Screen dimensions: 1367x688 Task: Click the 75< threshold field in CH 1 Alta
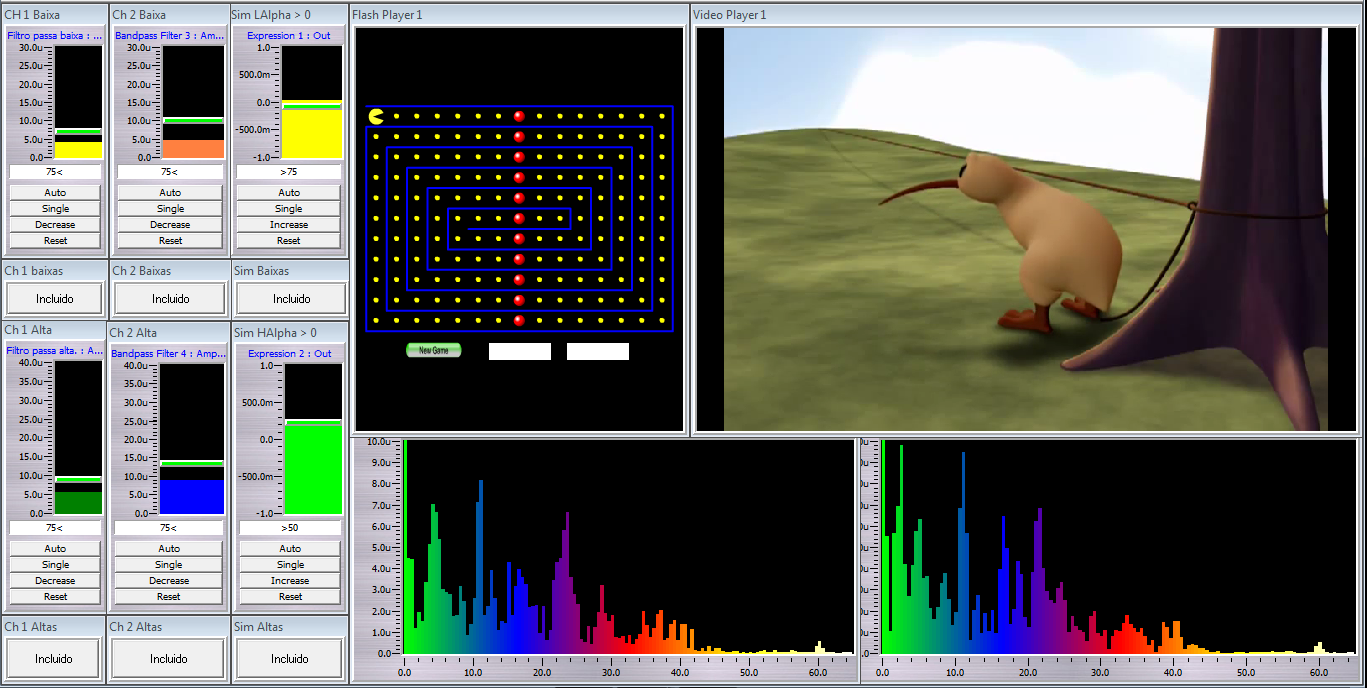tap(55, 528)
